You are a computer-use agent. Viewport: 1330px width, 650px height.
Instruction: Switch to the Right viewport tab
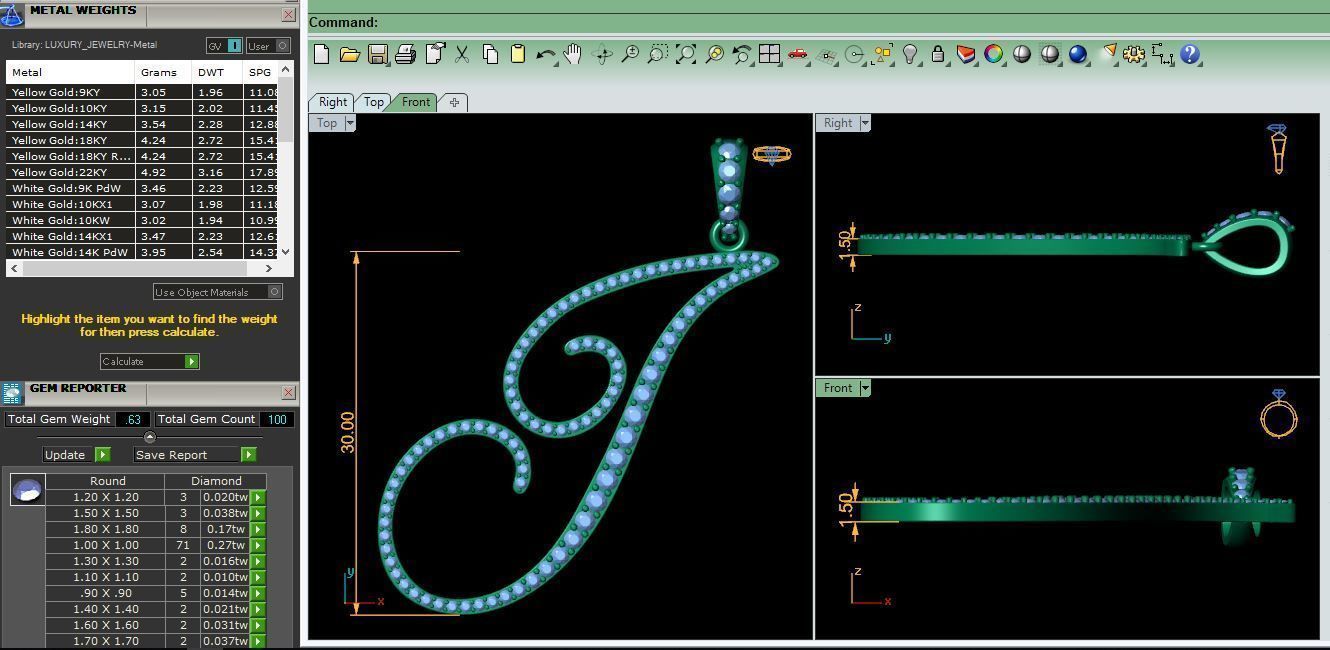click(332, 102)
